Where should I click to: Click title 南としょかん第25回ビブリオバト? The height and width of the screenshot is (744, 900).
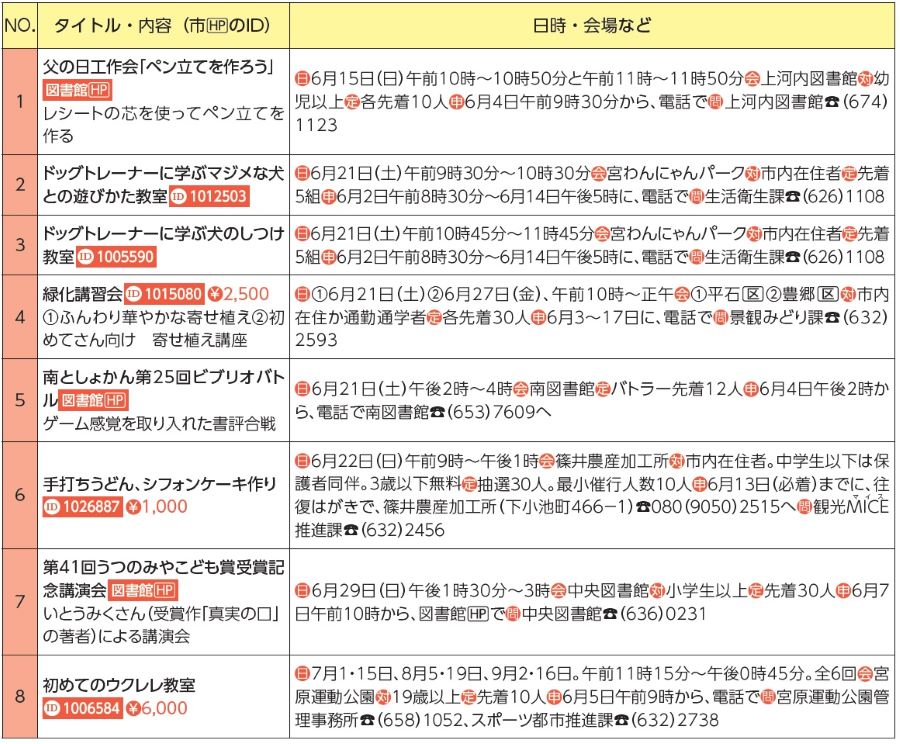pyautogui.click(x=164, y=377)
